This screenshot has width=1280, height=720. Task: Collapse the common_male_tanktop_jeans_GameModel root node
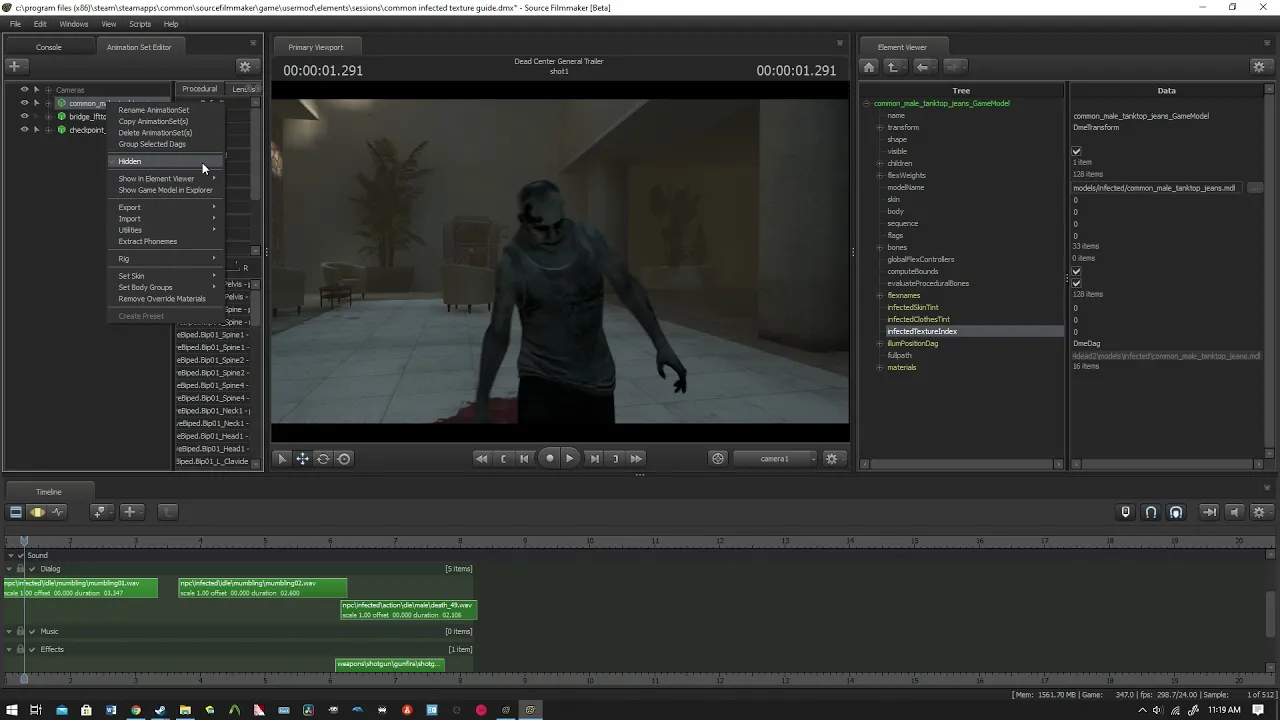coord(867,103)
